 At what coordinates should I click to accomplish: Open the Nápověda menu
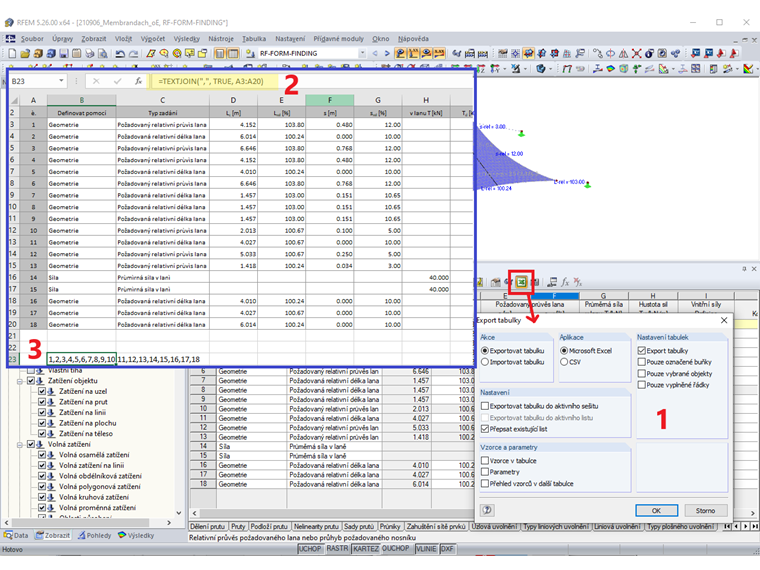413,39
